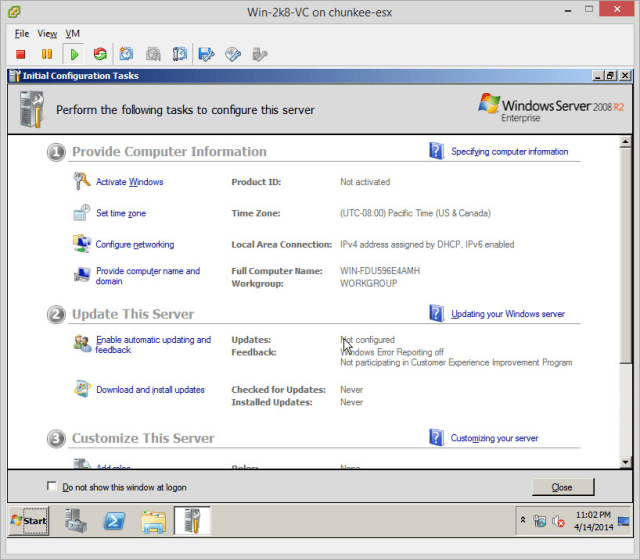
Task: Click the vertical scrollbar thumb
Action: (625, 255)
